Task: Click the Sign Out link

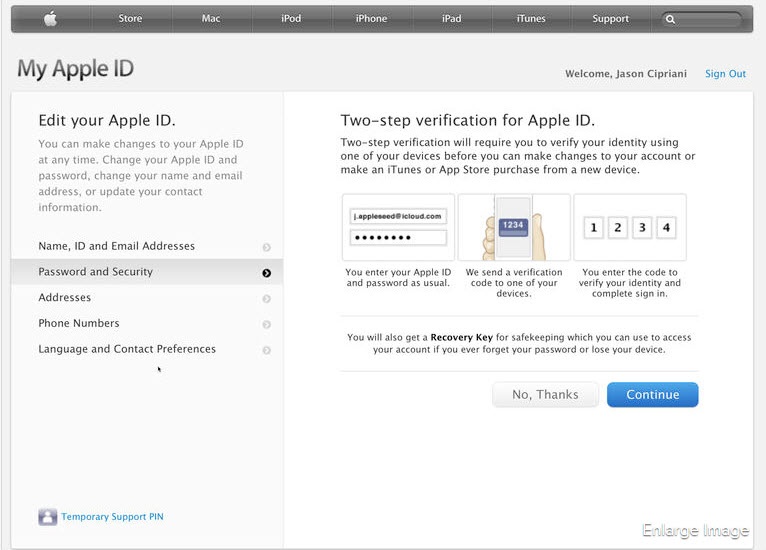Action: tap(725, 74)
